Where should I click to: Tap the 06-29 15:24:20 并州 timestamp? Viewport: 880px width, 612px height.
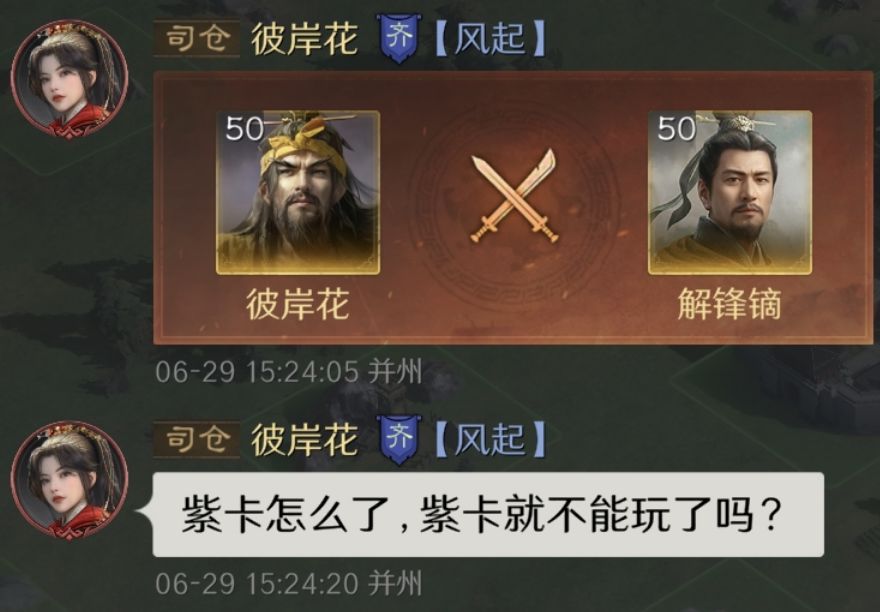click(288, 583)
